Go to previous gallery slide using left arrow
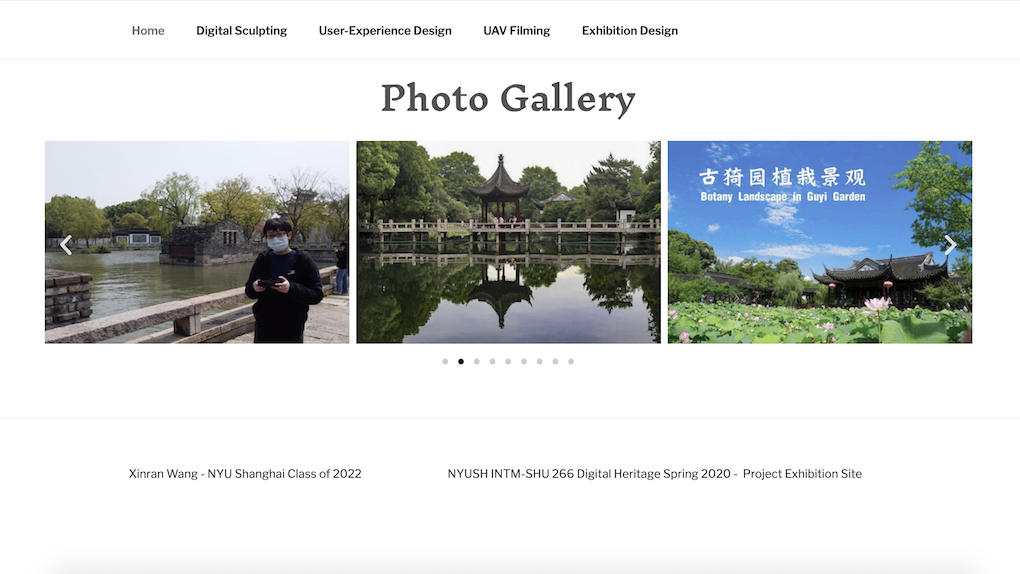1020x574 pixels. 66,245
